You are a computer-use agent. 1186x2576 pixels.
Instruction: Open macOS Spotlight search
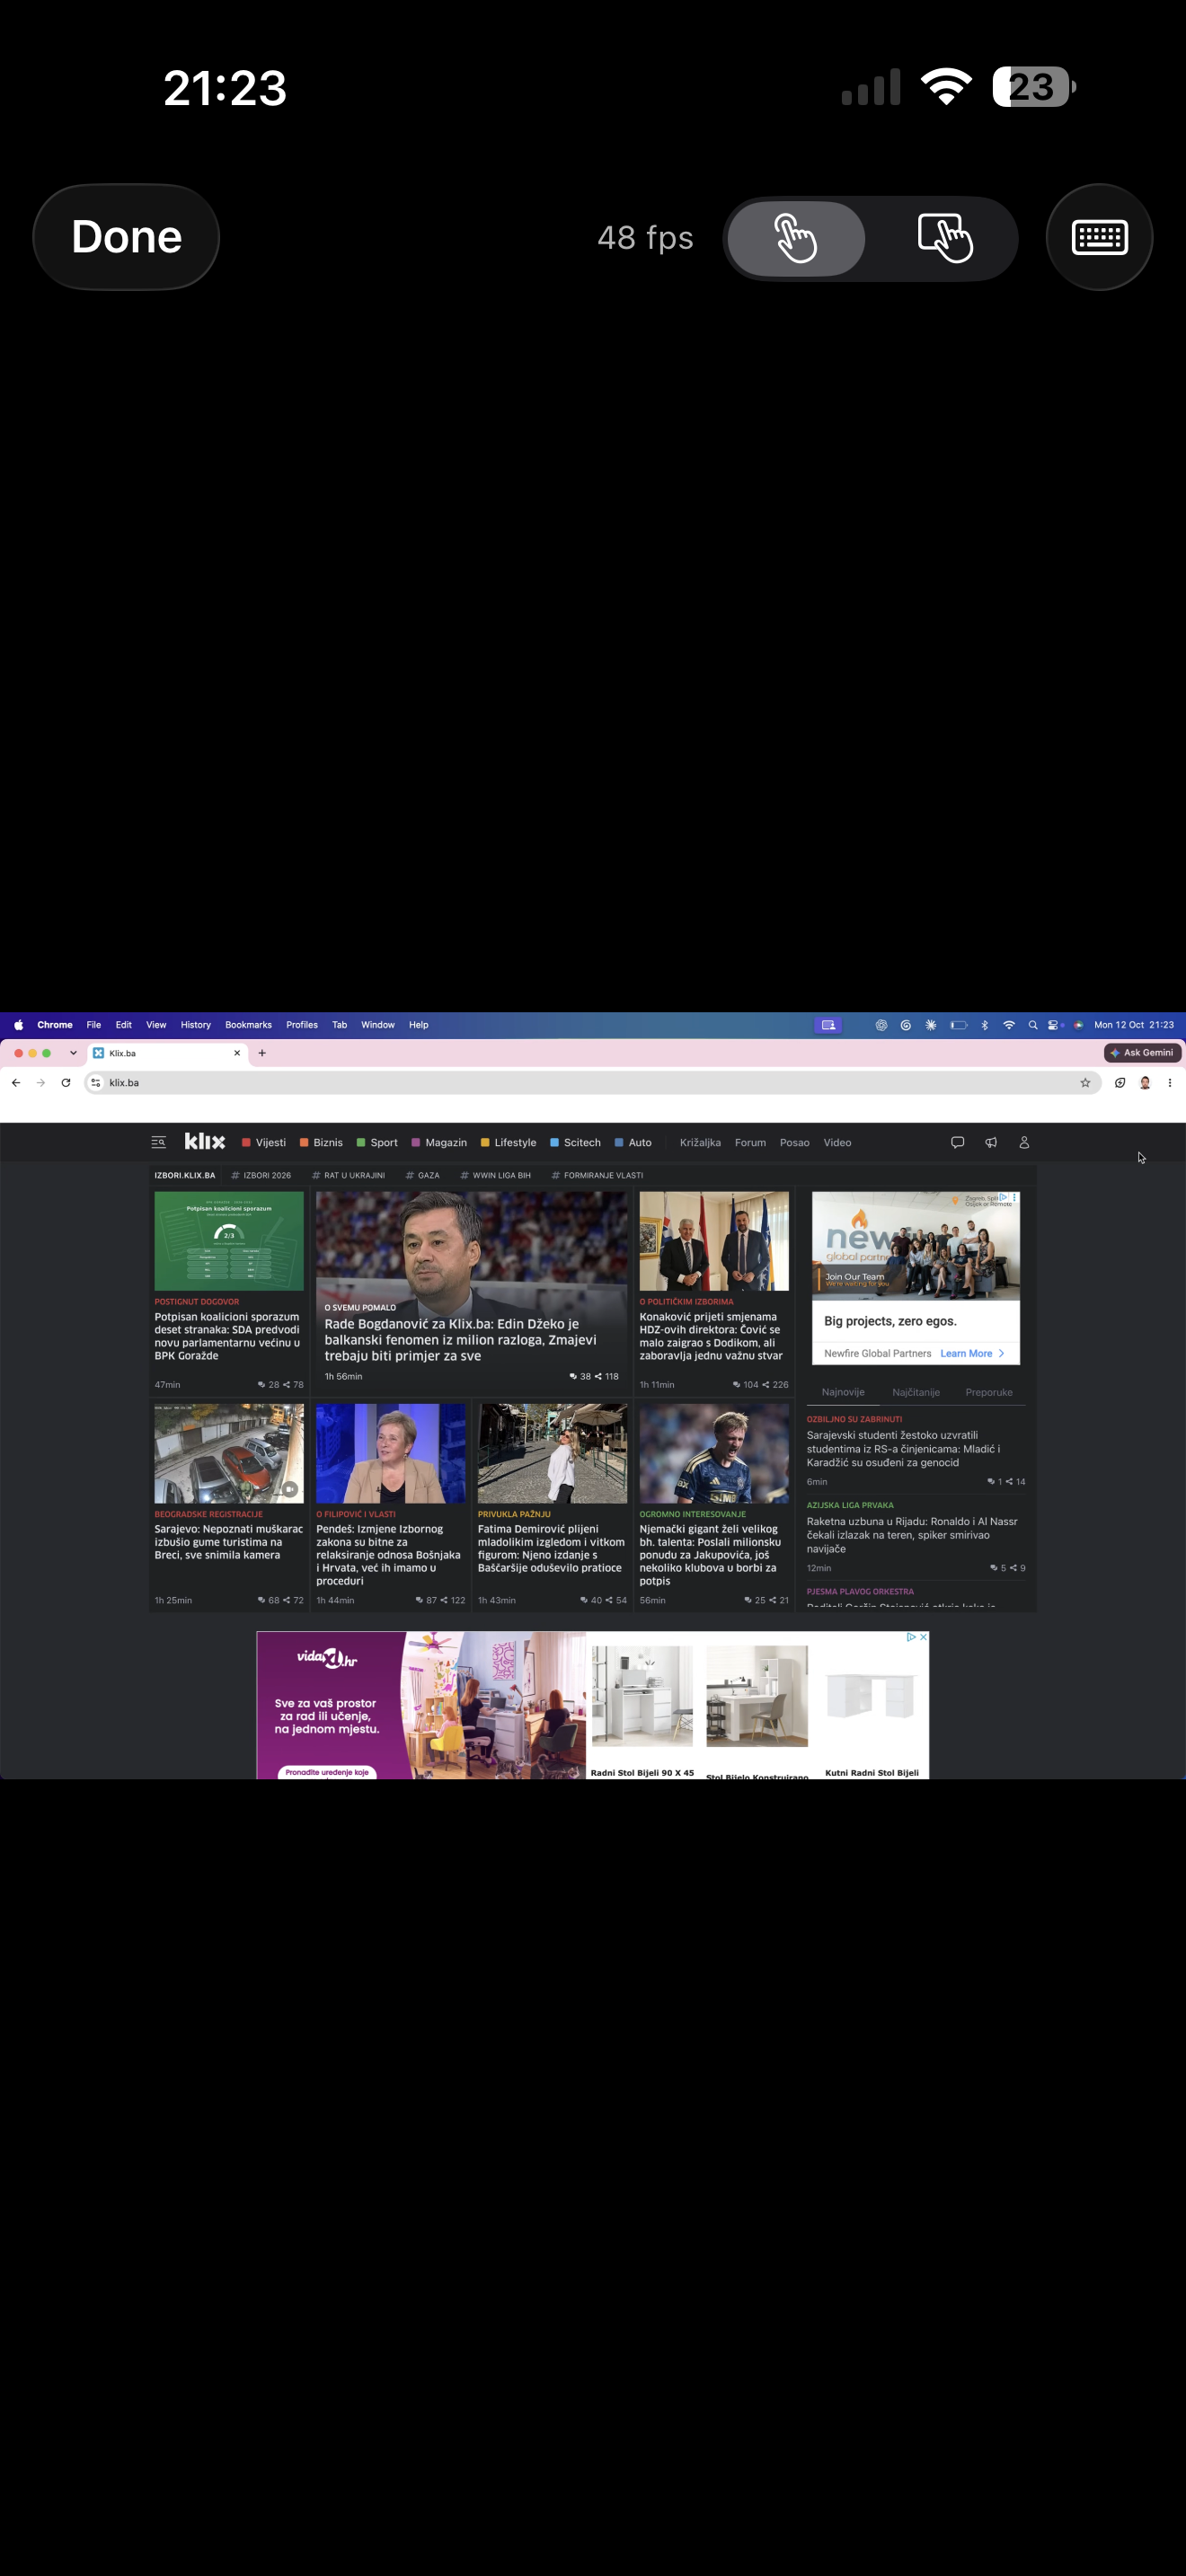point(1033,1025)
